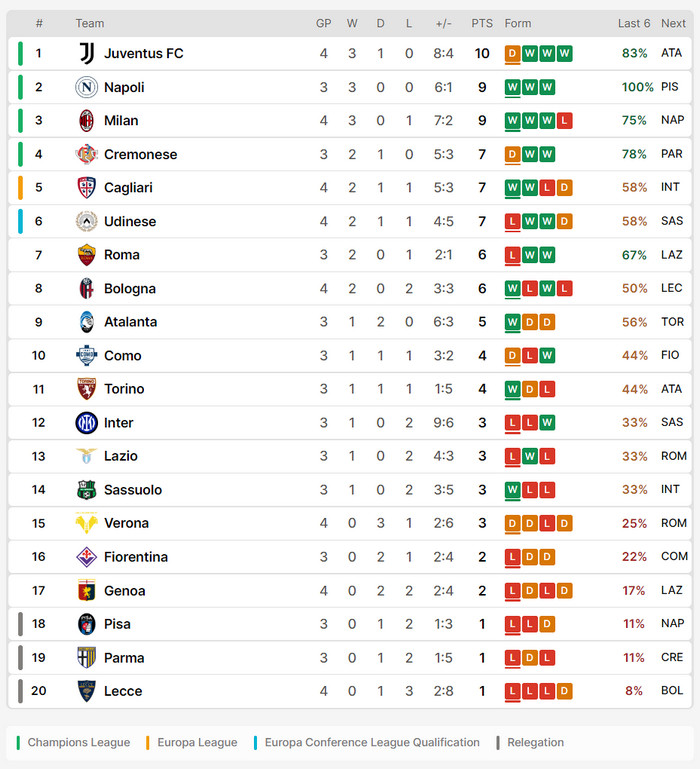Click the Champions League legend label
Viewport: 700px width, 769px height.
[78, 743]
